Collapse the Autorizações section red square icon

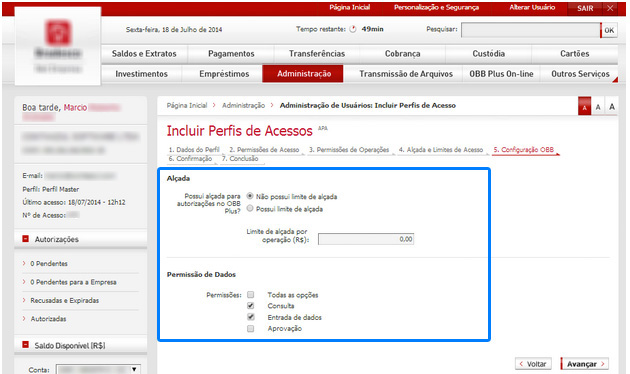(x=26, y=239)
